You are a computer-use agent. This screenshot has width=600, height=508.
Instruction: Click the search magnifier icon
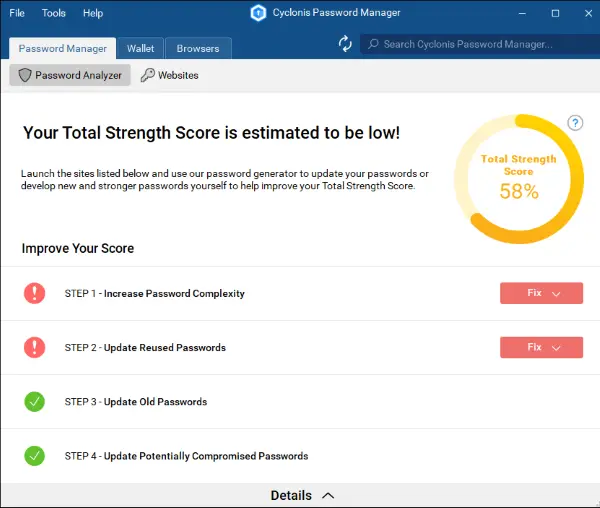coord(373,44)
